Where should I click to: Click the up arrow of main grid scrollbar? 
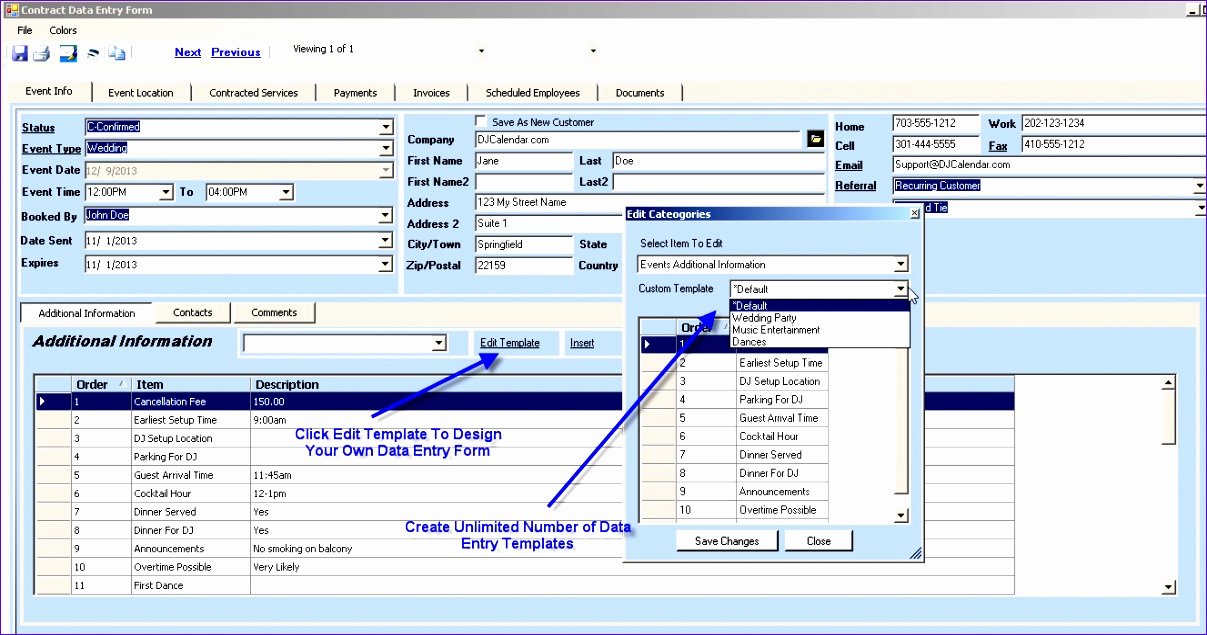tap(1168, 383)
